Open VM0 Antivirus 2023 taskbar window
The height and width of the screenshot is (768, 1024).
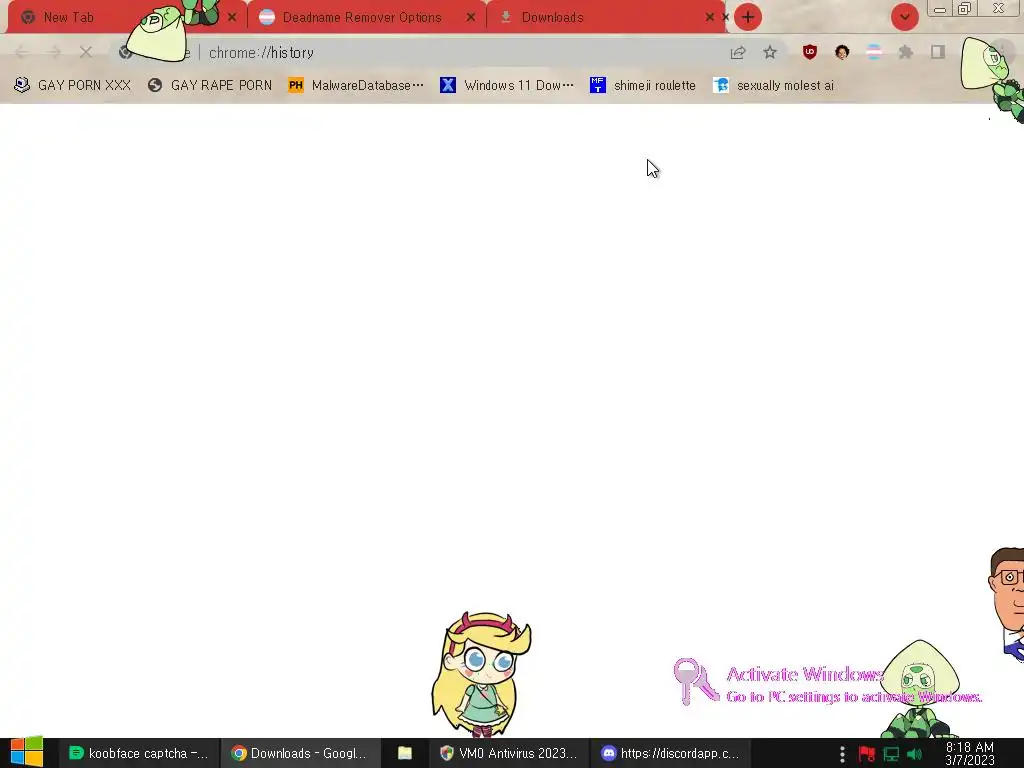(509, 753)
